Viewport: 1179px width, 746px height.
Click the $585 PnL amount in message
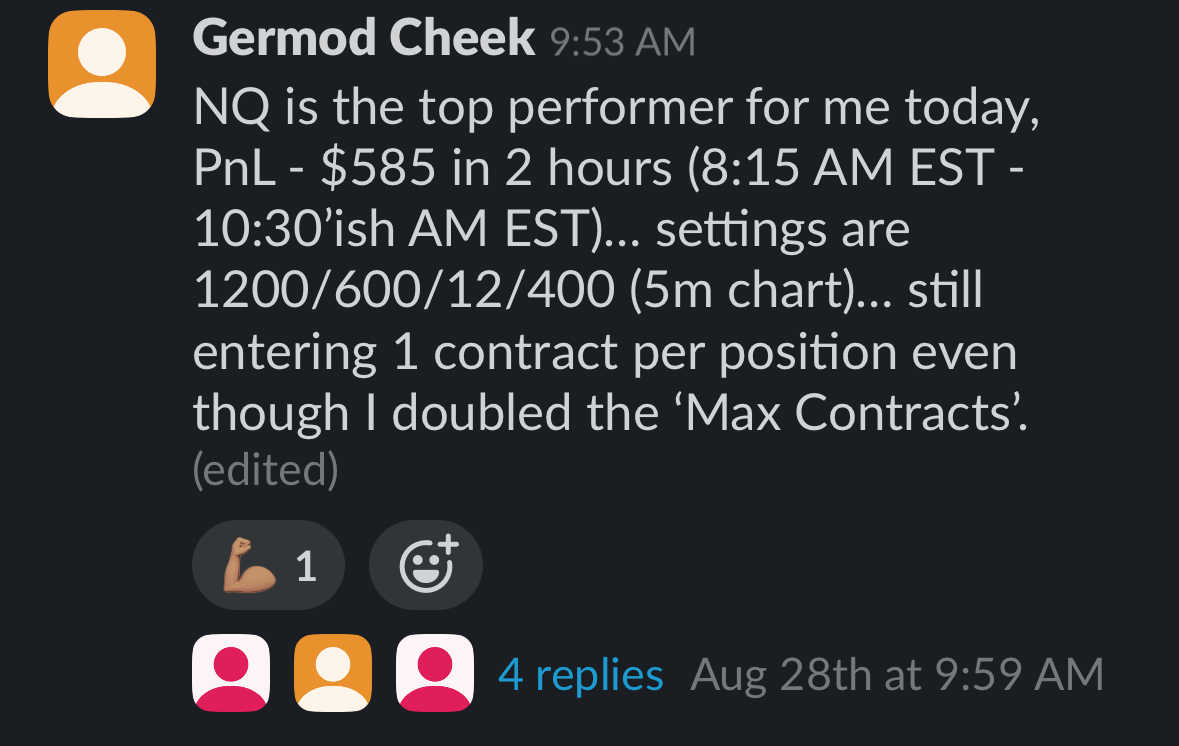[x=378, y=167]
